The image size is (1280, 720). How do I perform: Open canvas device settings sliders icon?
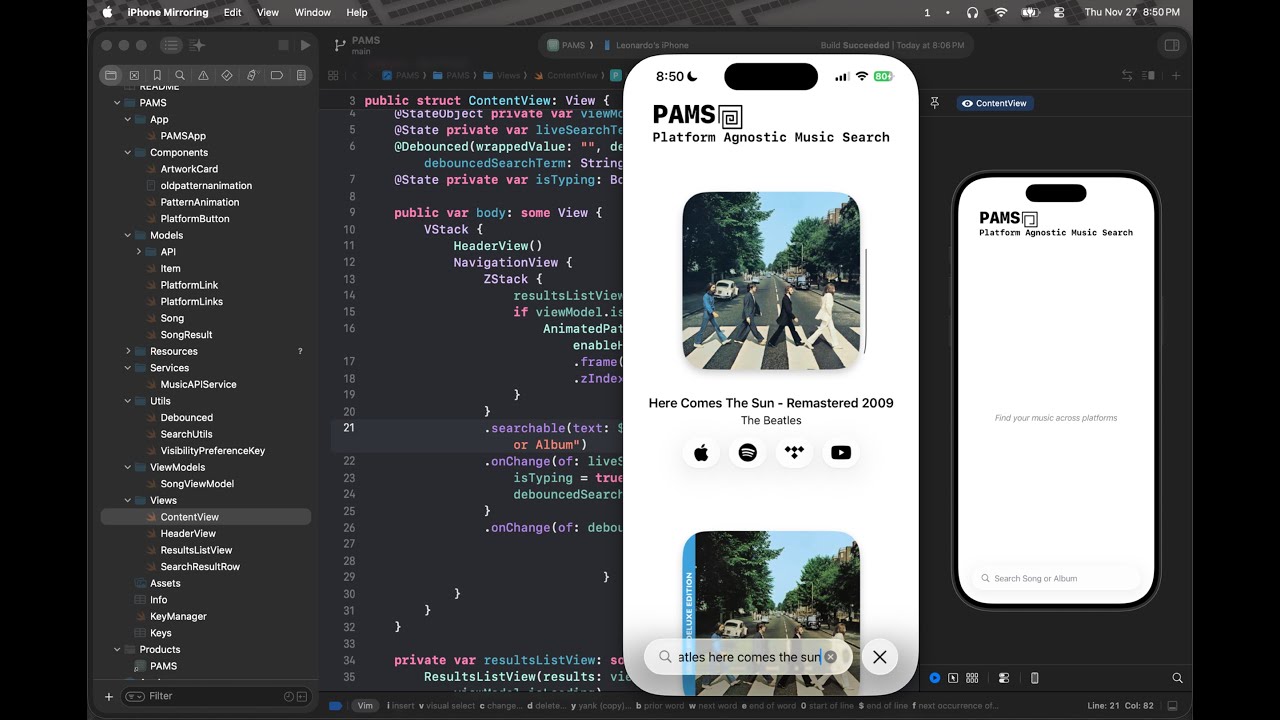pos(1004,678)
